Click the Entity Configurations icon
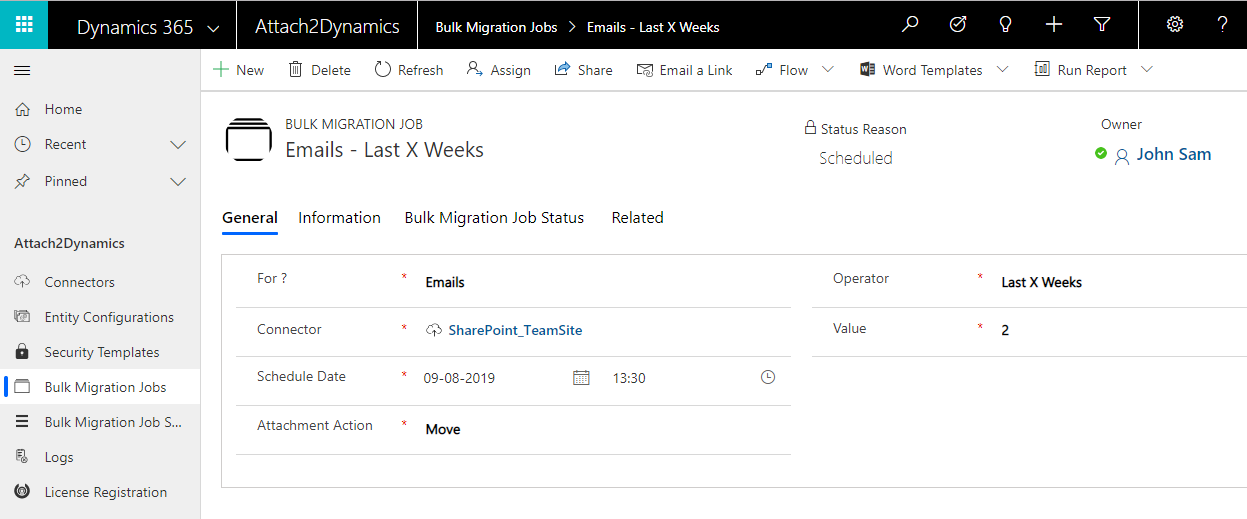1247x519 pixels. (x=22, y=317)
